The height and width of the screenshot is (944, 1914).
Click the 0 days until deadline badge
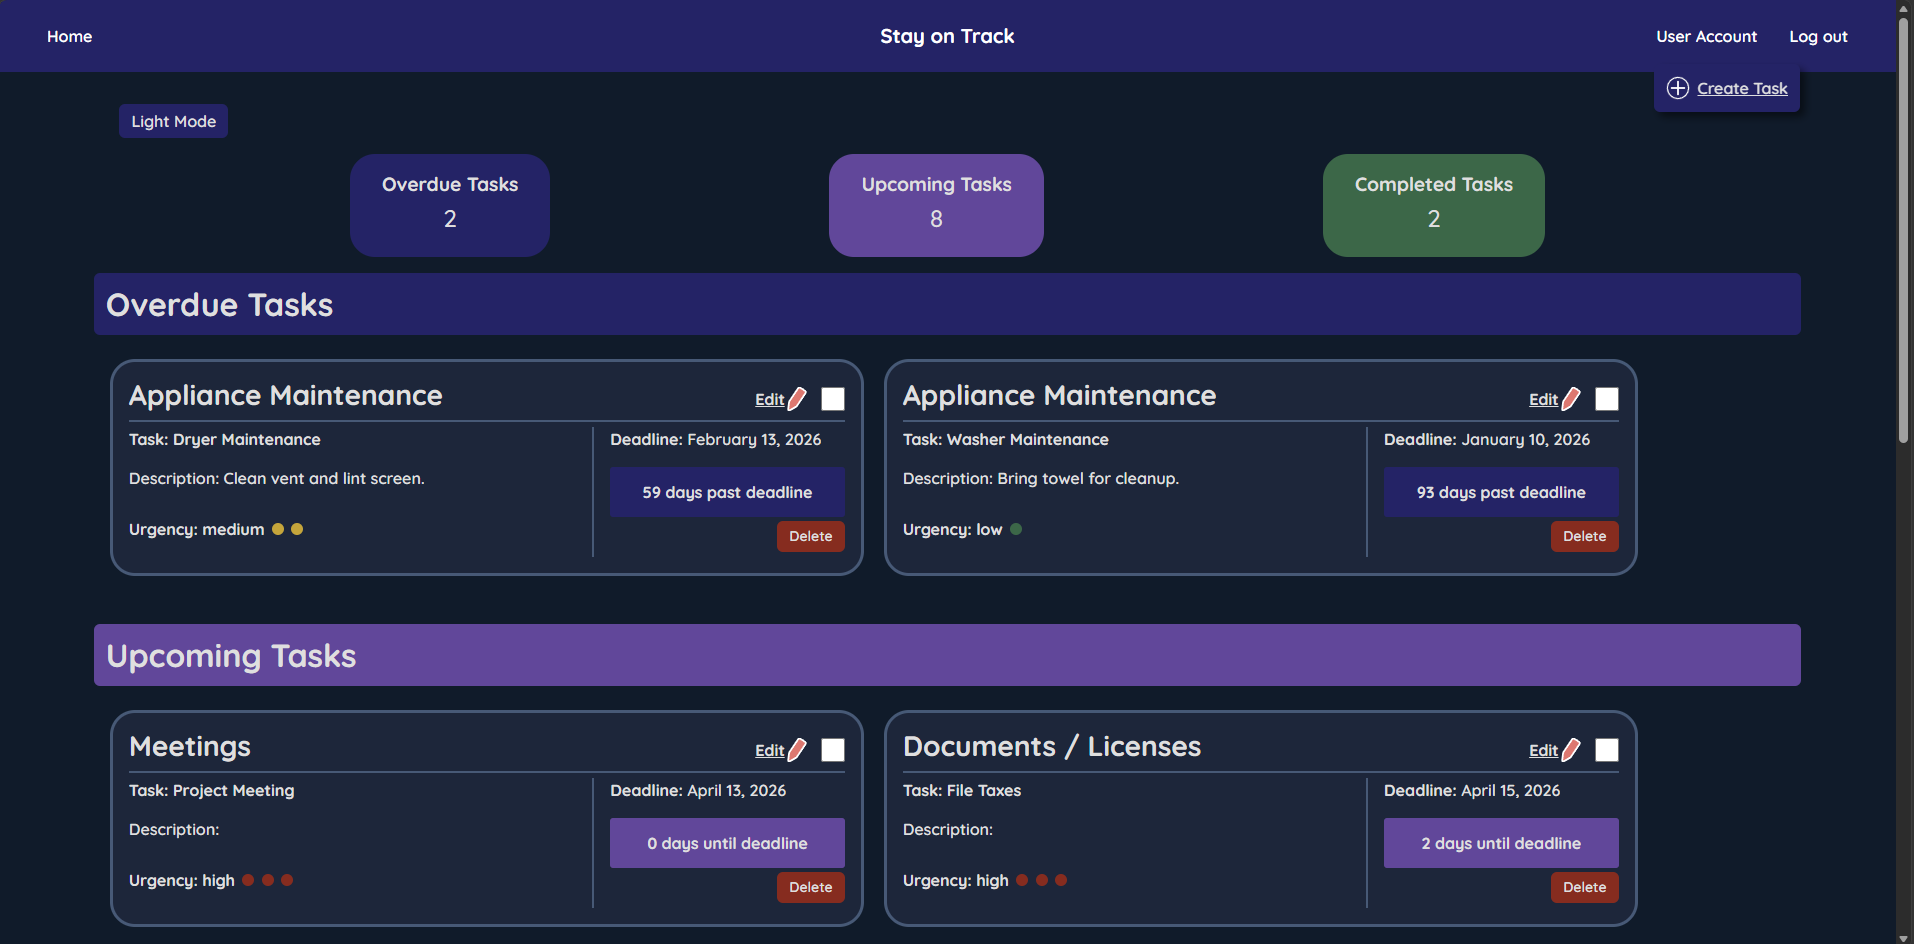(x=727, y=843)
